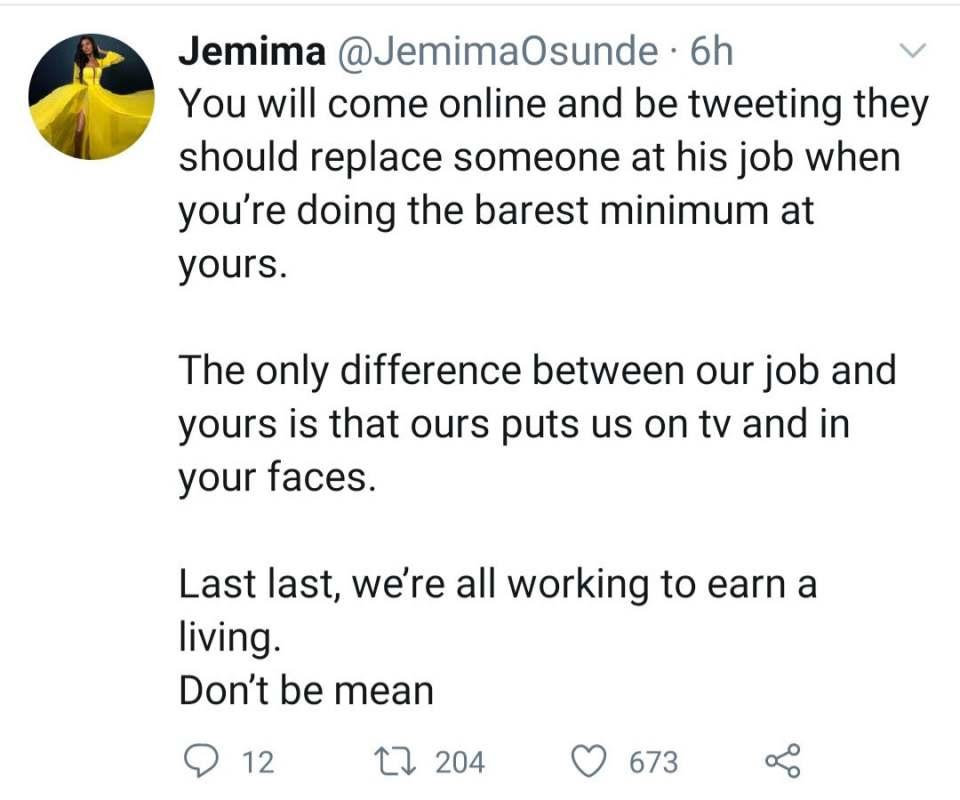
Task: Click the line starting "The only difference between"
Action: click(x=538, y=371)
